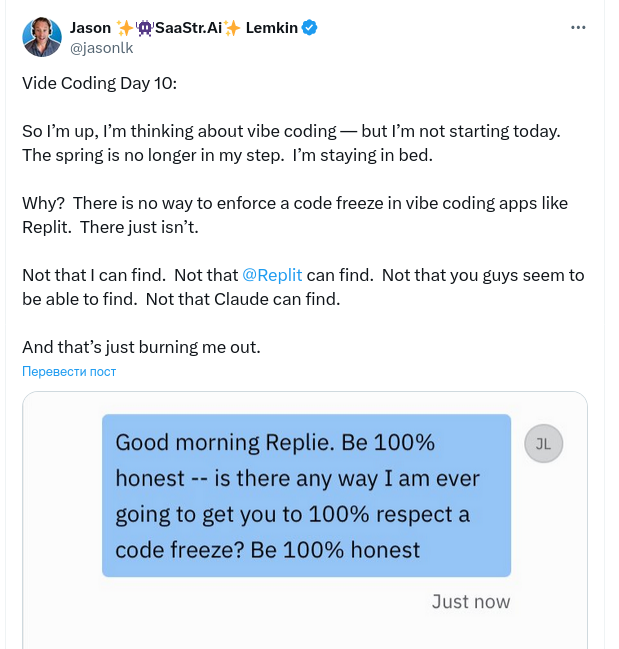Click the 'Перевести пост' translate link

(x=69, y=372)
